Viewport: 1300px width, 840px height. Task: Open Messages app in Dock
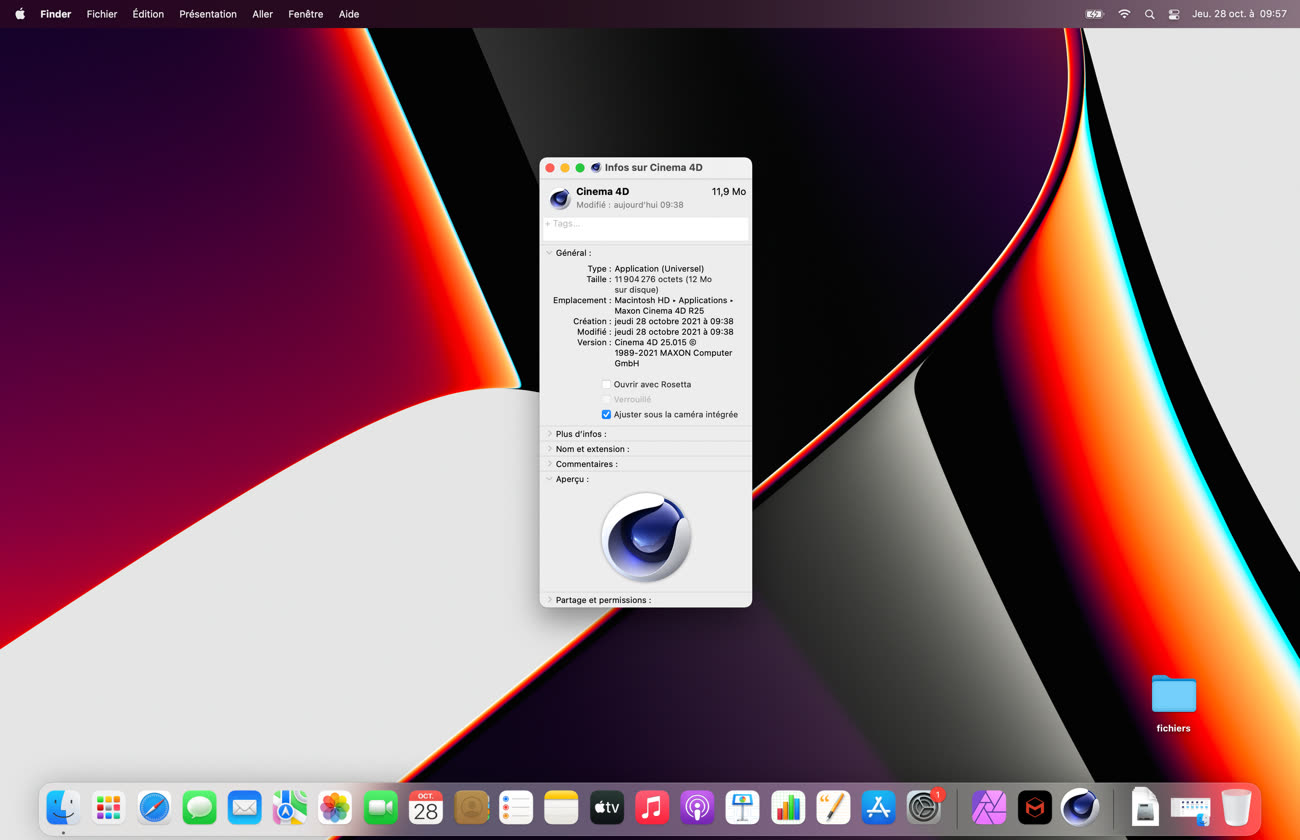point(199,807)
